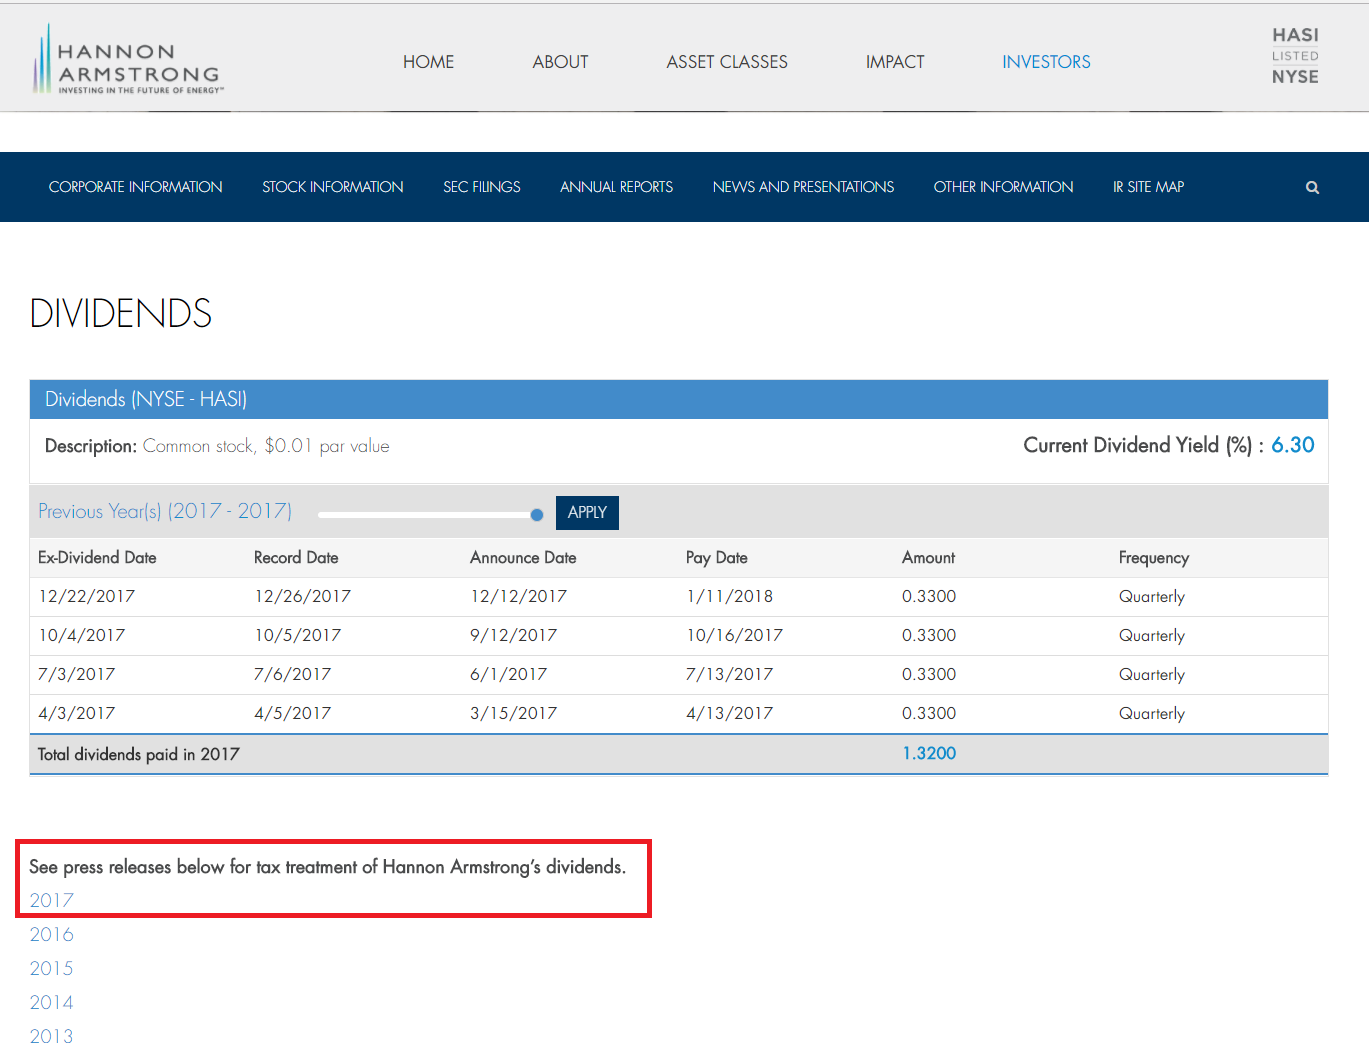Screen dimensions: 1369x1043
Task: Open the ABOUT menu item
Action: [x=560, y=62]
